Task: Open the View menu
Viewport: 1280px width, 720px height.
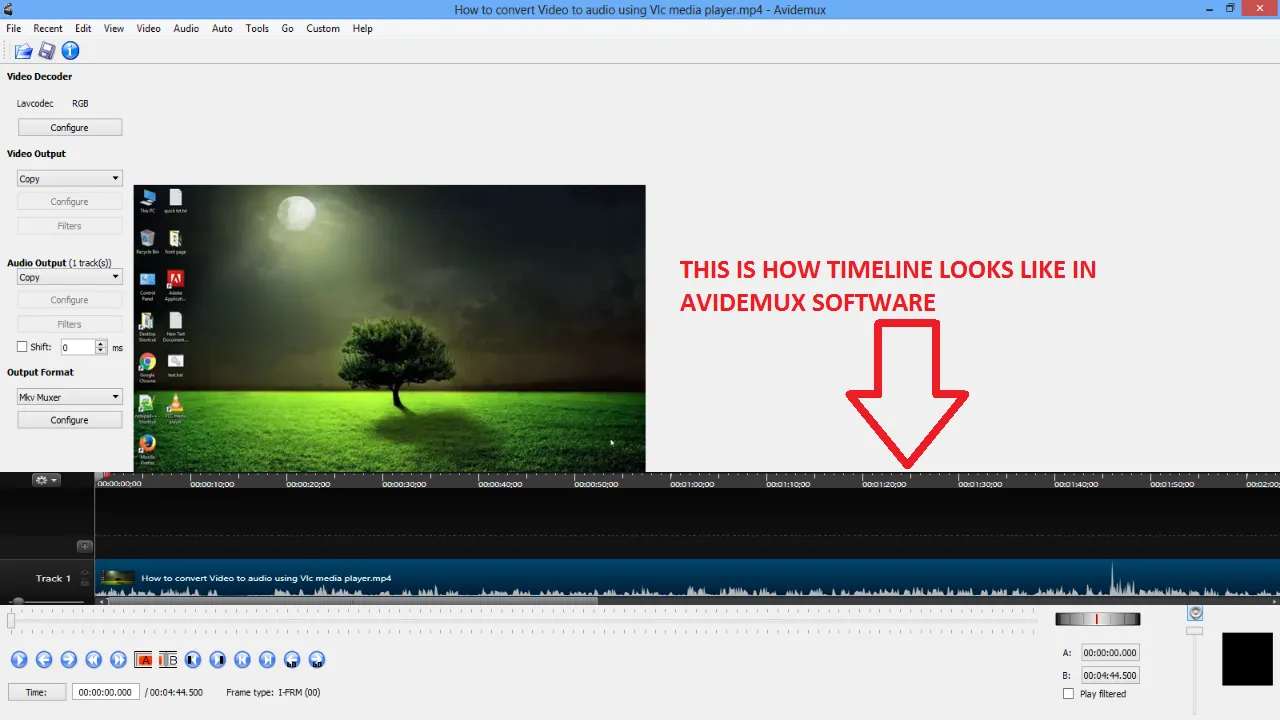Action: (x=115, y=29)
